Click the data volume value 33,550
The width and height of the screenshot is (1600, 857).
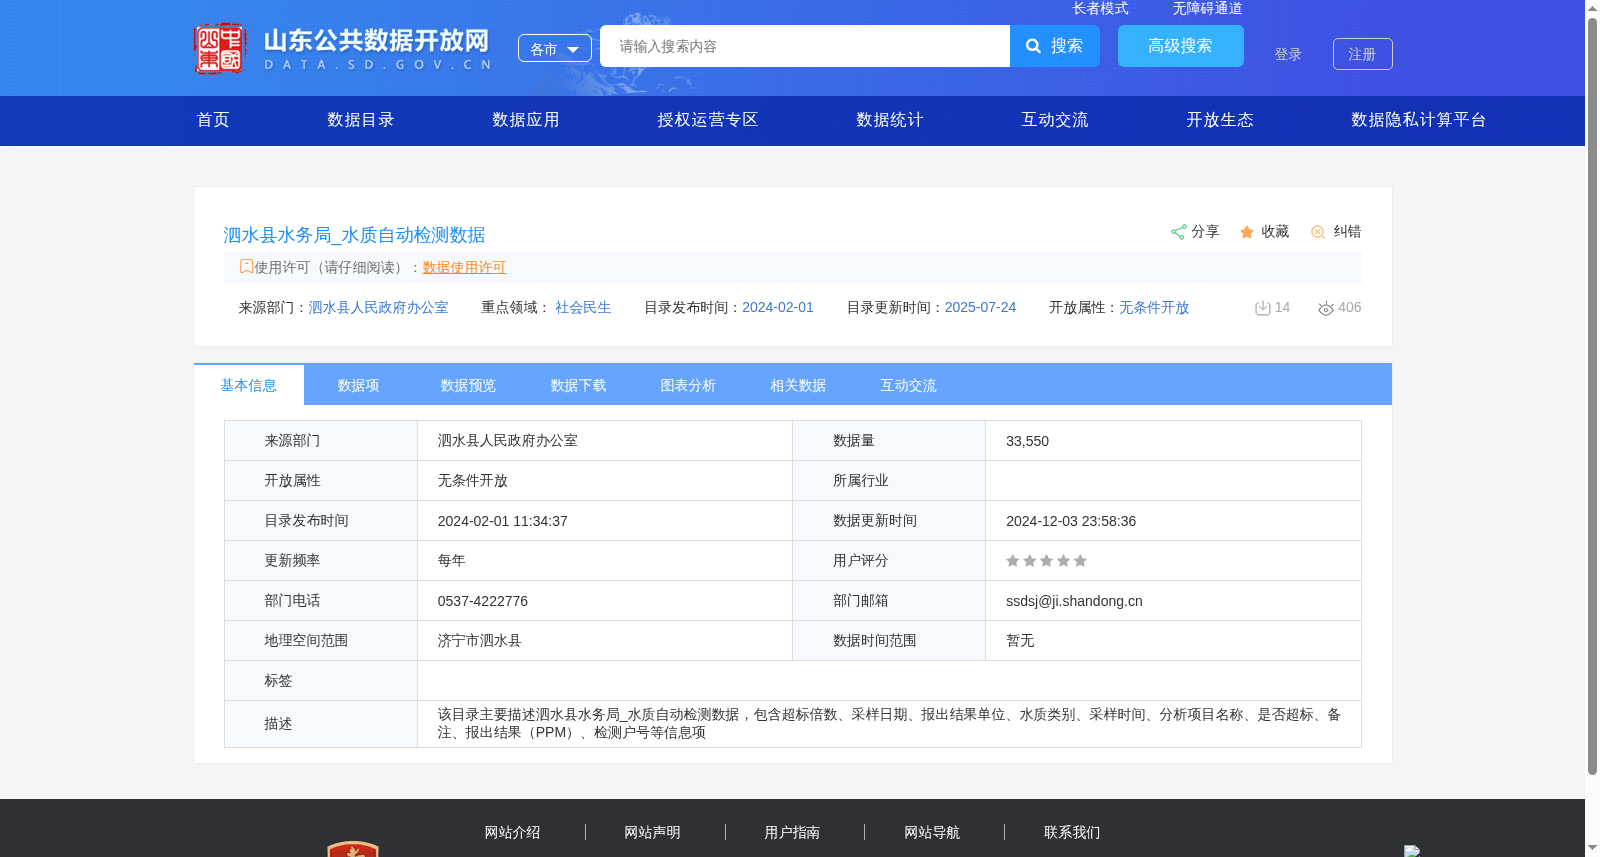point(1027,441)
